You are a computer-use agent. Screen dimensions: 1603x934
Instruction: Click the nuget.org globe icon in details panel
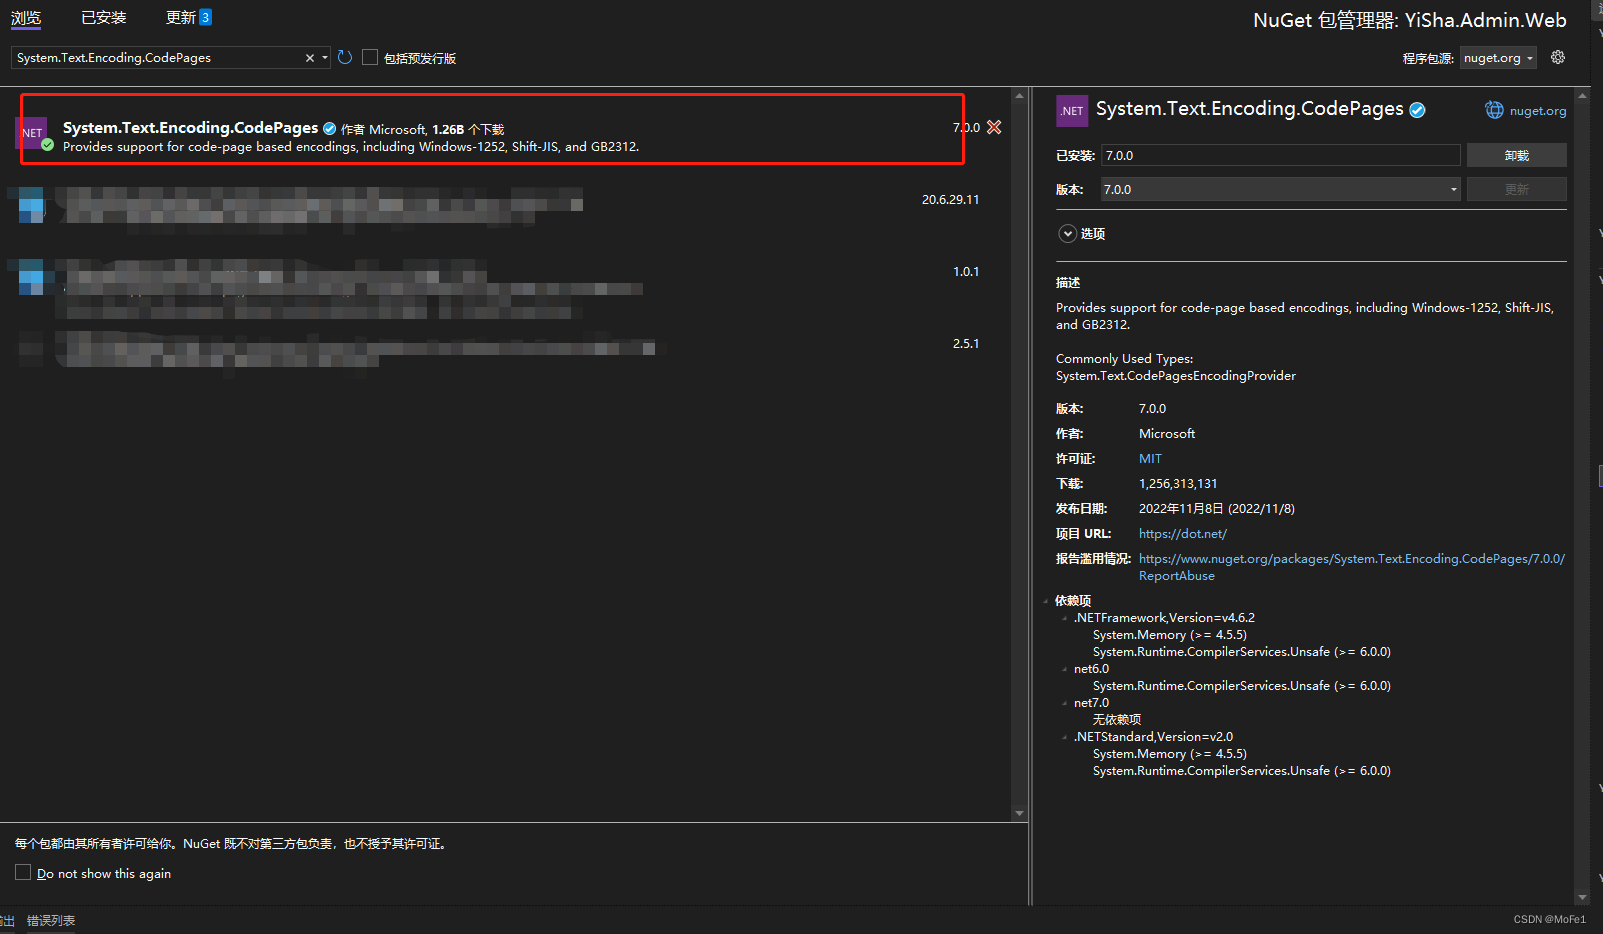[1494, 110]
